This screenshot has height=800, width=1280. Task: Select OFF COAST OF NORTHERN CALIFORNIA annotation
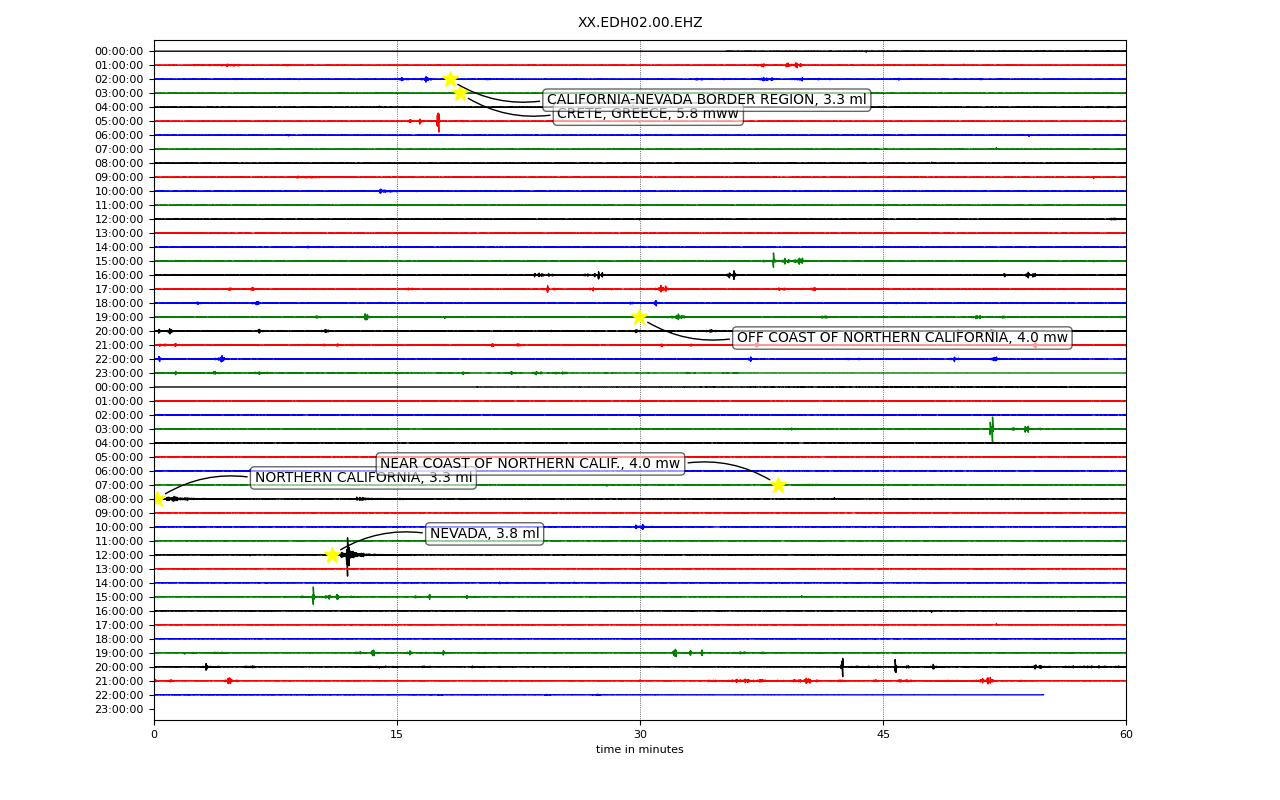click(x=902, y=338)
